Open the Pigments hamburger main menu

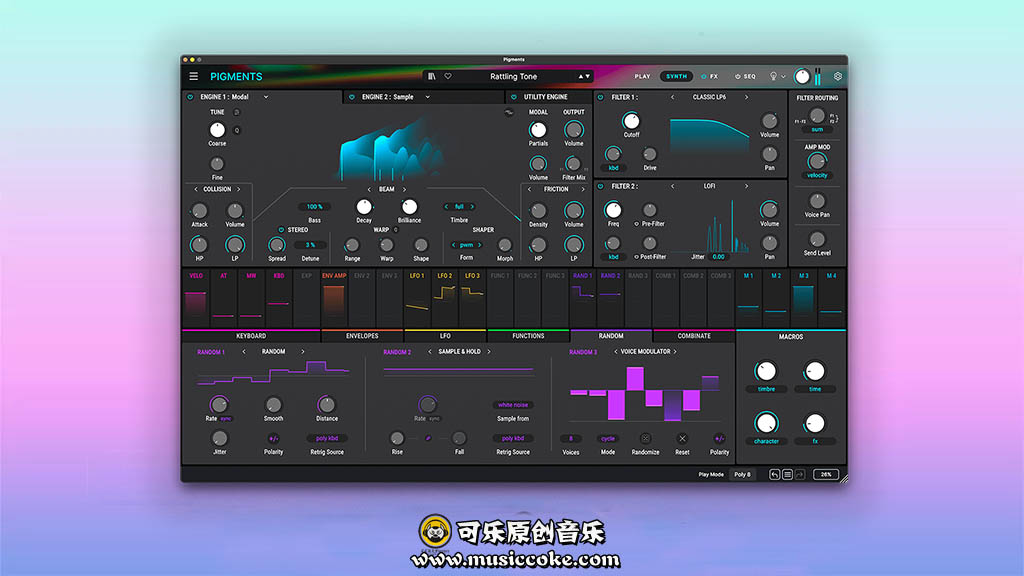point(193,76)
